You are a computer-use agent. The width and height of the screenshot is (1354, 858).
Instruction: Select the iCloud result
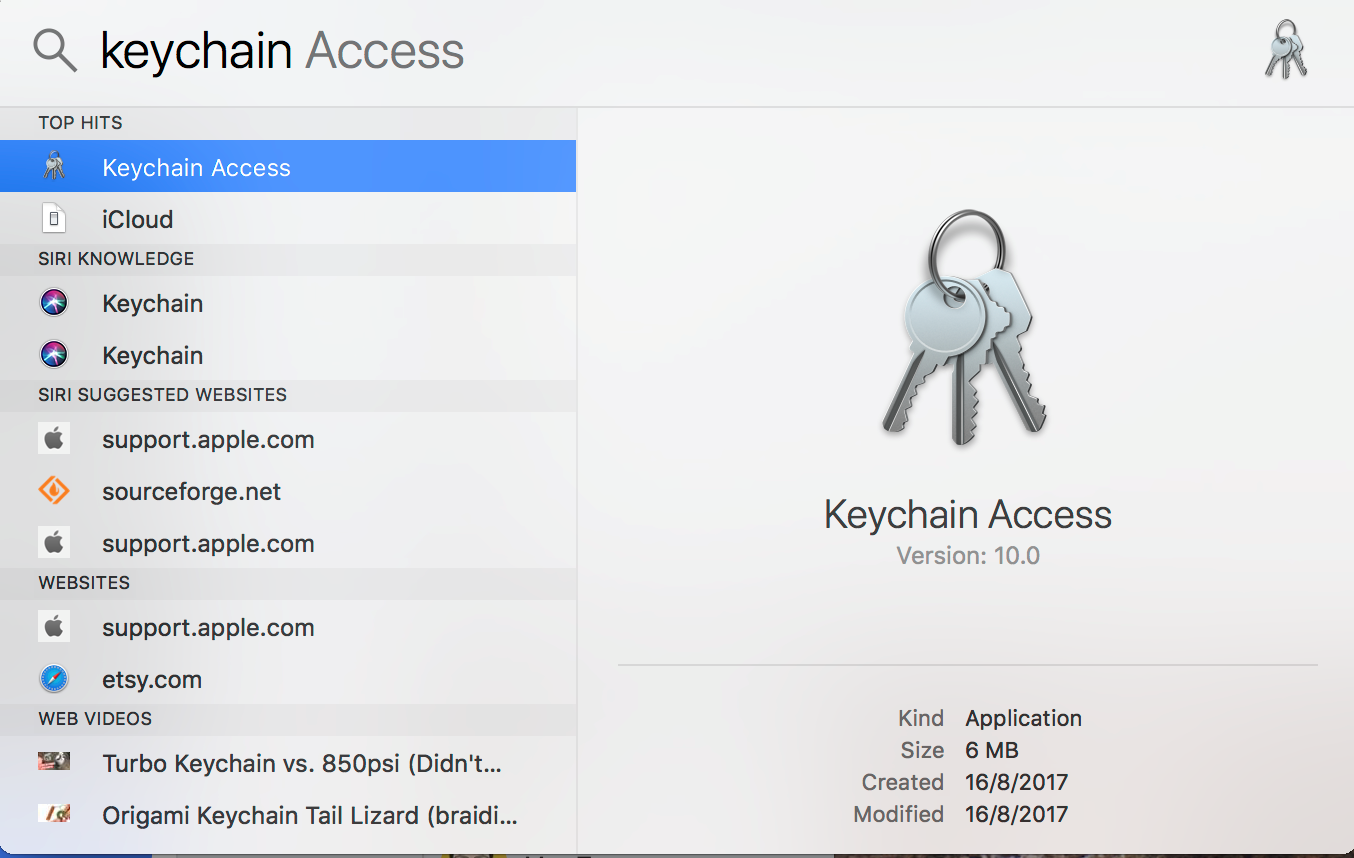click(138, 220)
